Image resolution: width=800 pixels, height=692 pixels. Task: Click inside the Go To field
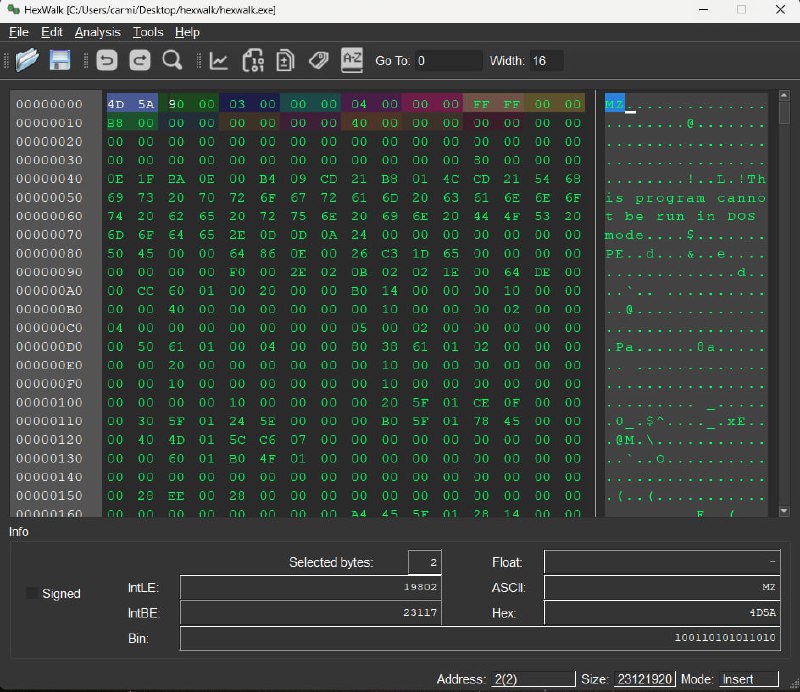pos(449,60)
